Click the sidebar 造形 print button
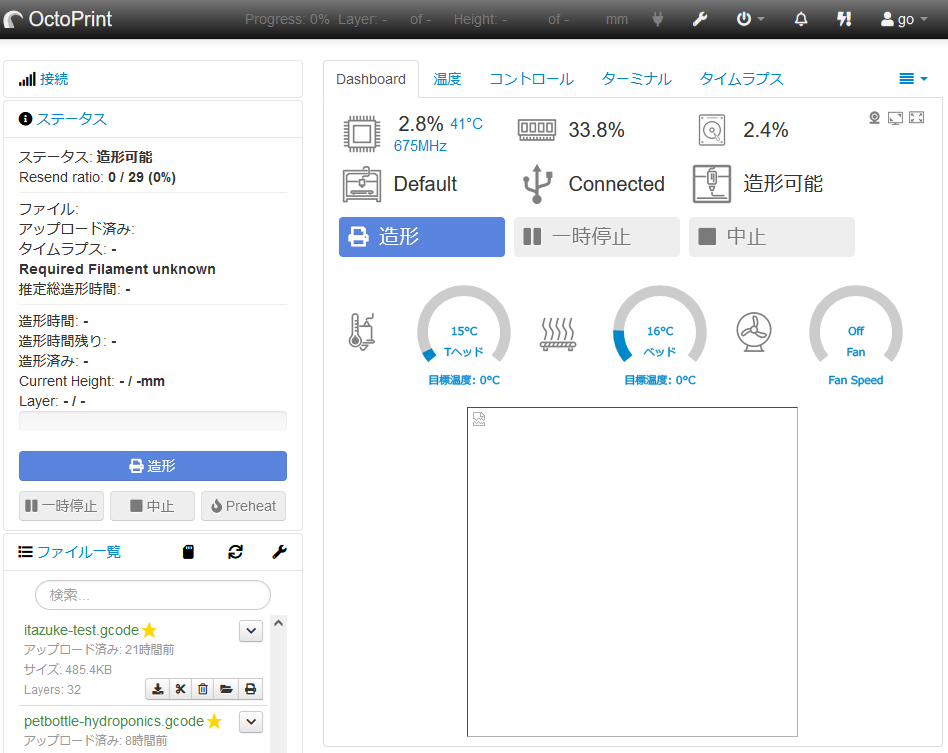Viewport: 948px width, 753px height. pos(153,466)
